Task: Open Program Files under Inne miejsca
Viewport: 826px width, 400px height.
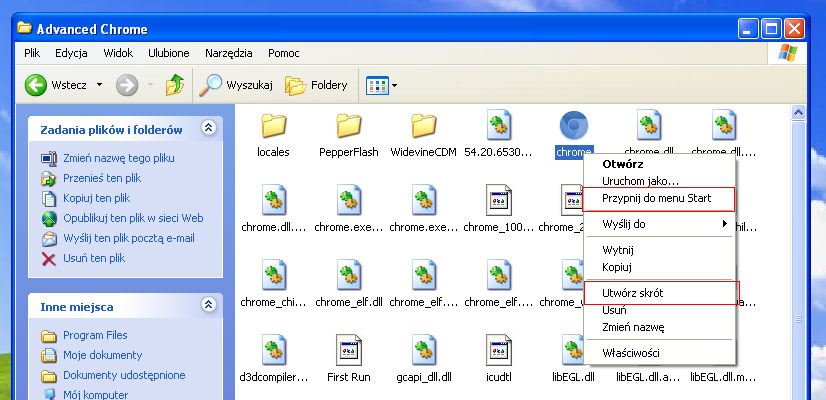Action: 95,335
